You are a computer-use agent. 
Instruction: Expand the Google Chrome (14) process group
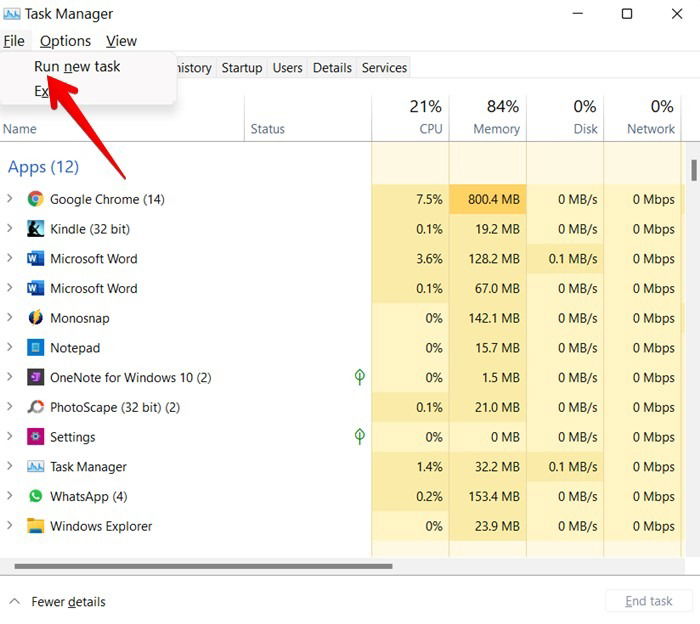click(9, 198)
